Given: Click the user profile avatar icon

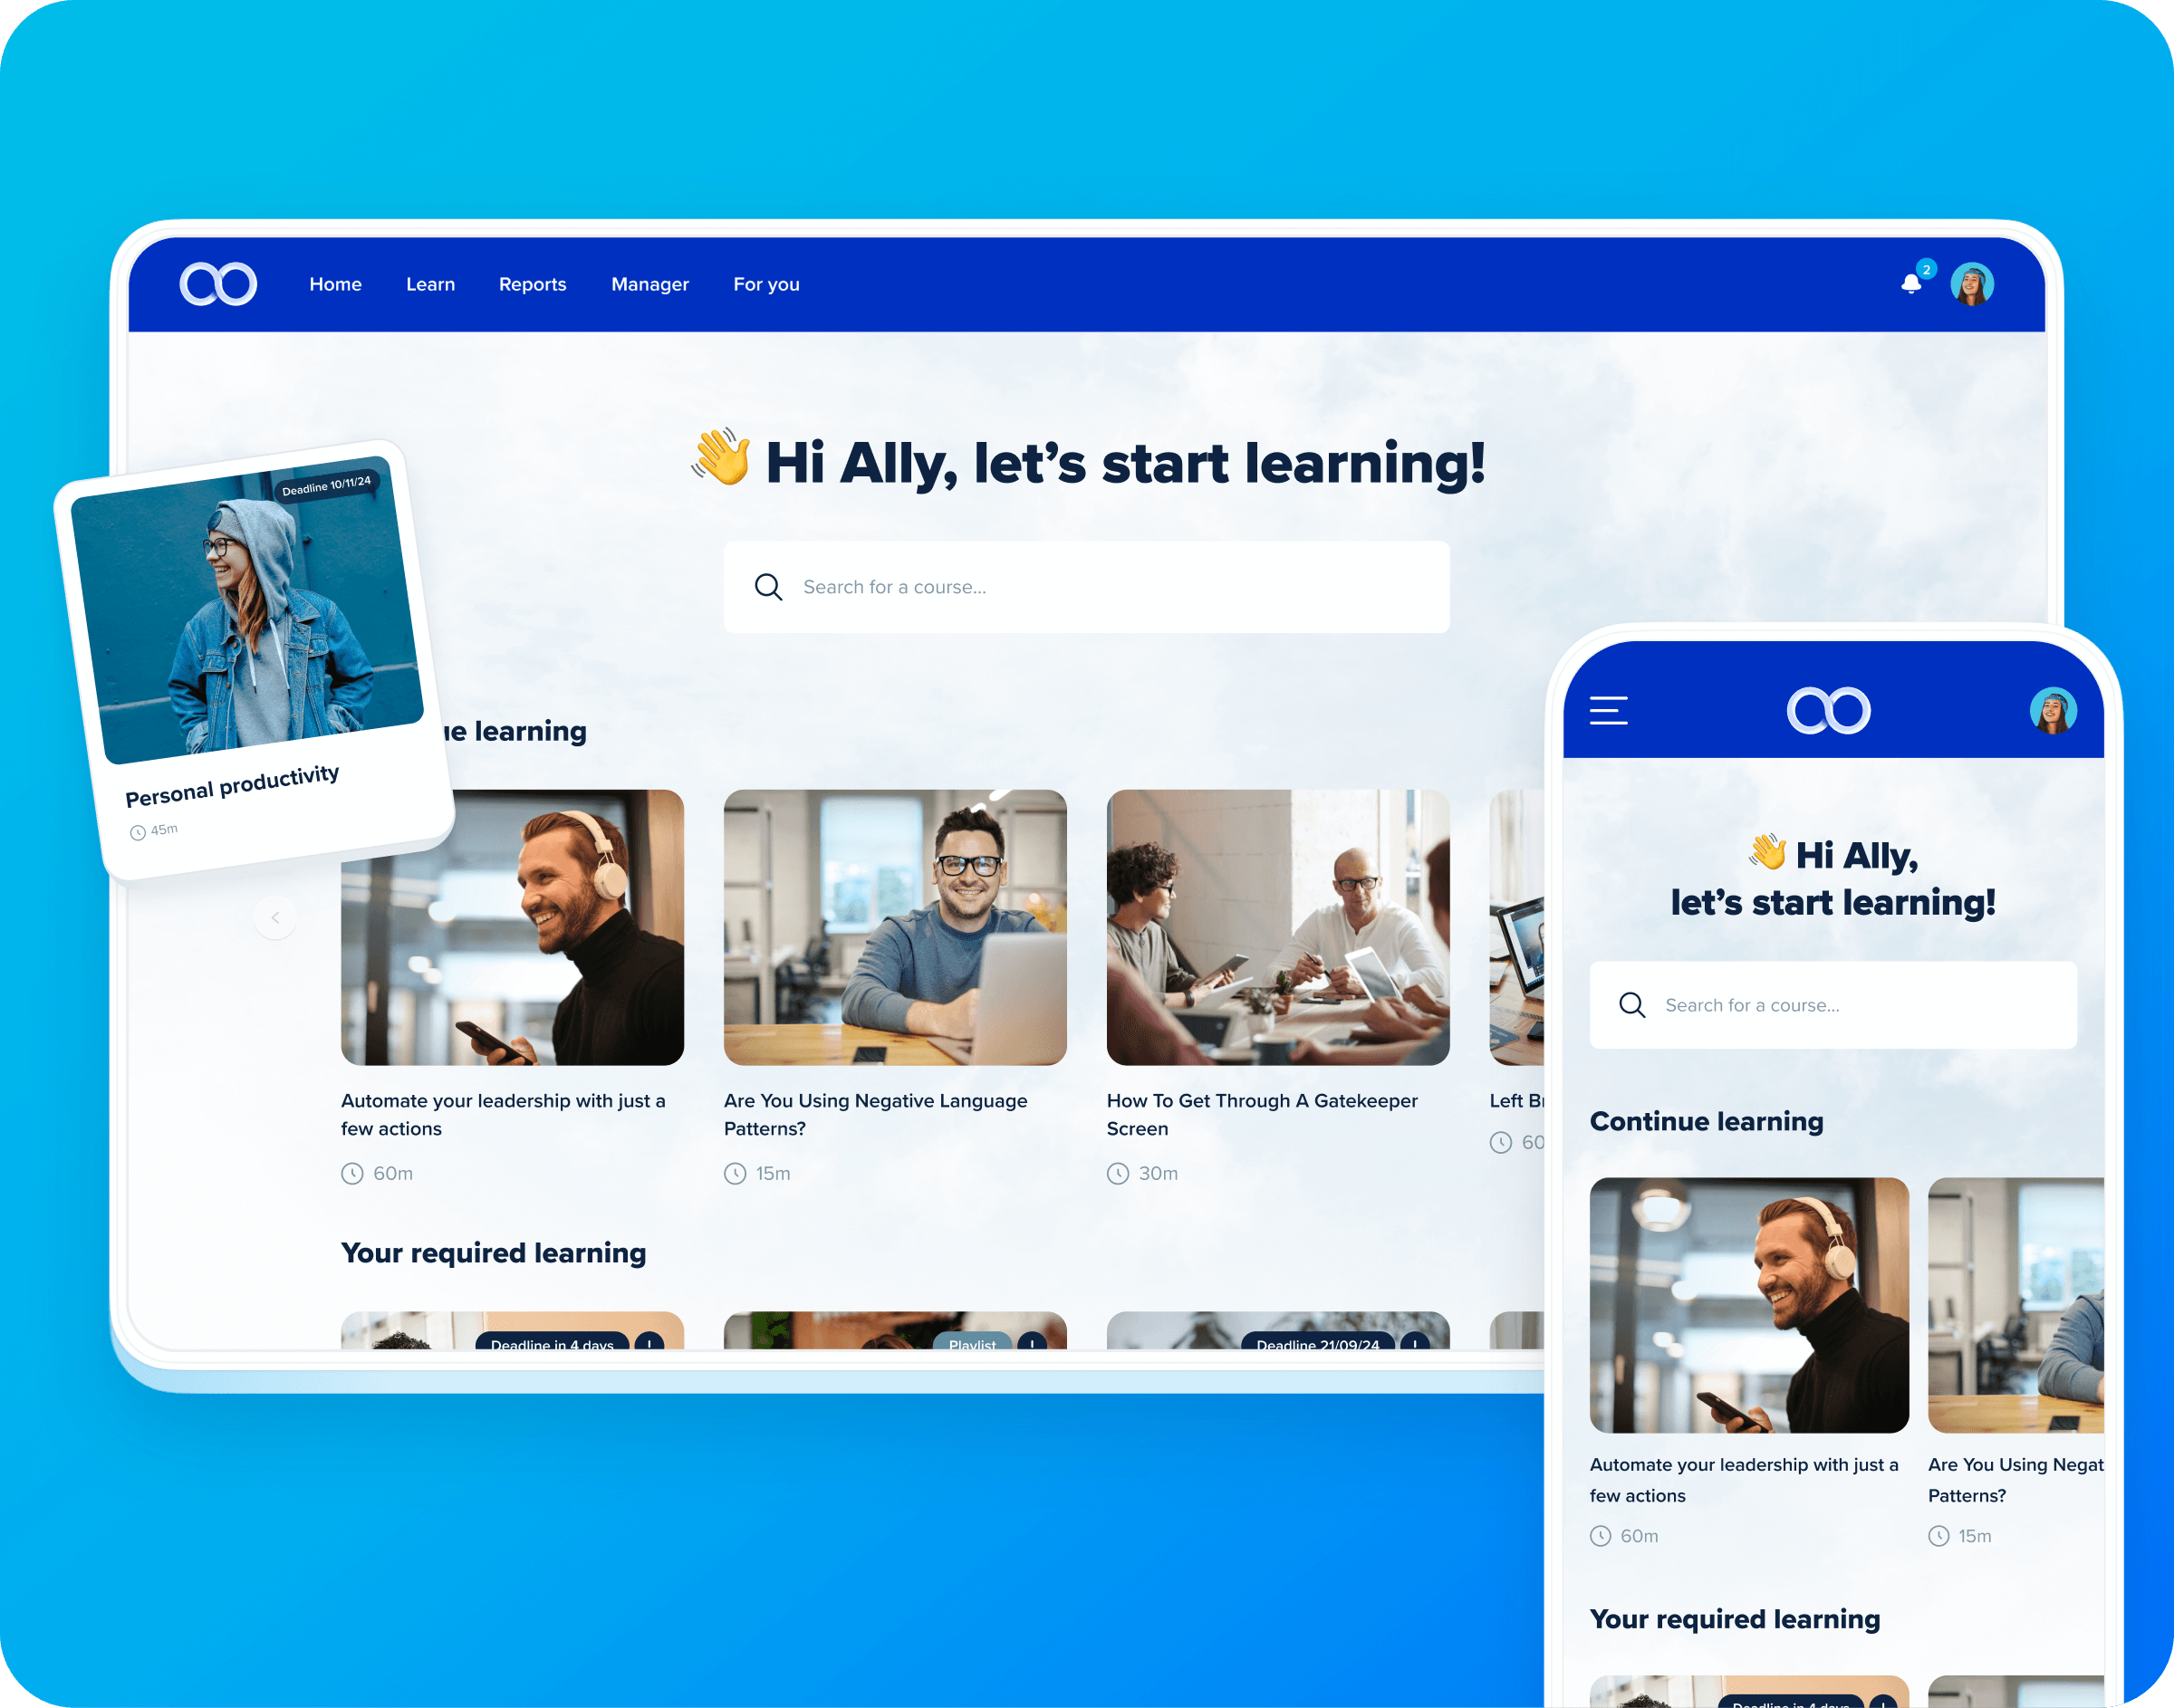Looking at the screenshot, I should point(1973,283).
